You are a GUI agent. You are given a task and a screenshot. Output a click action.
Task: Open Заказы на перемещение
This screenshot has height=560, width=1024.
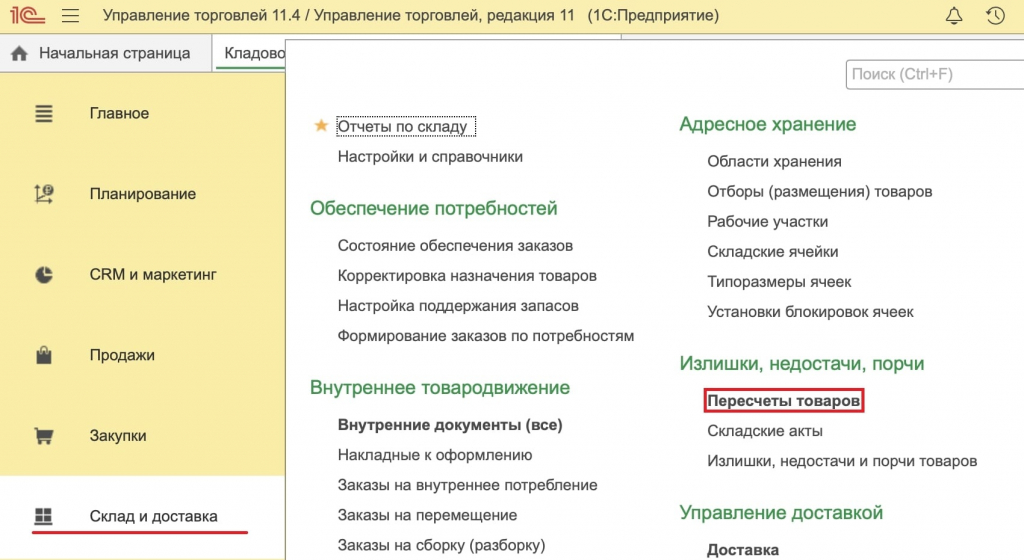pos(427,515)
